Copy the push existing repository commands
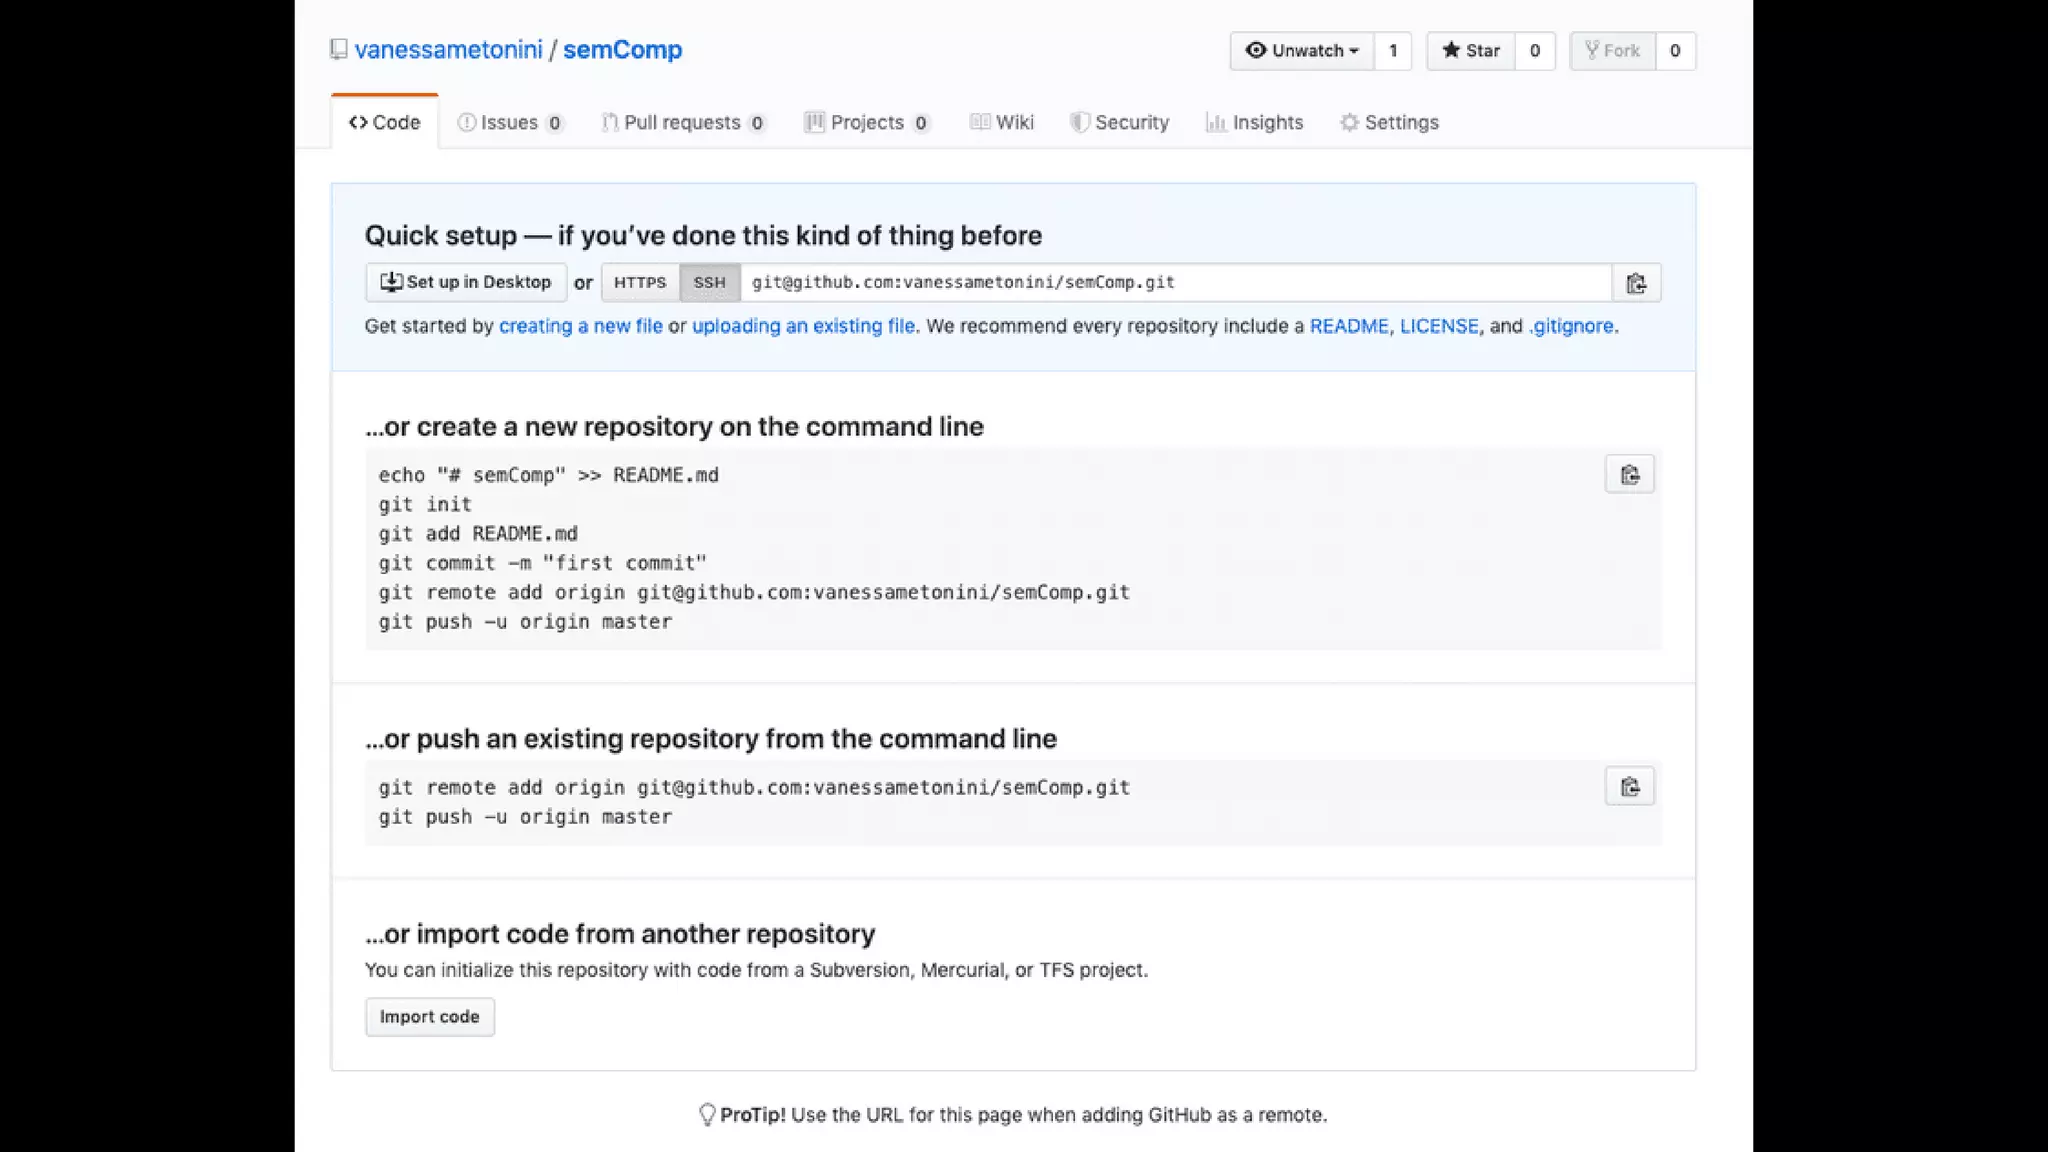This screenshot has width=2048, height=1152. [x=1629, y=787]
